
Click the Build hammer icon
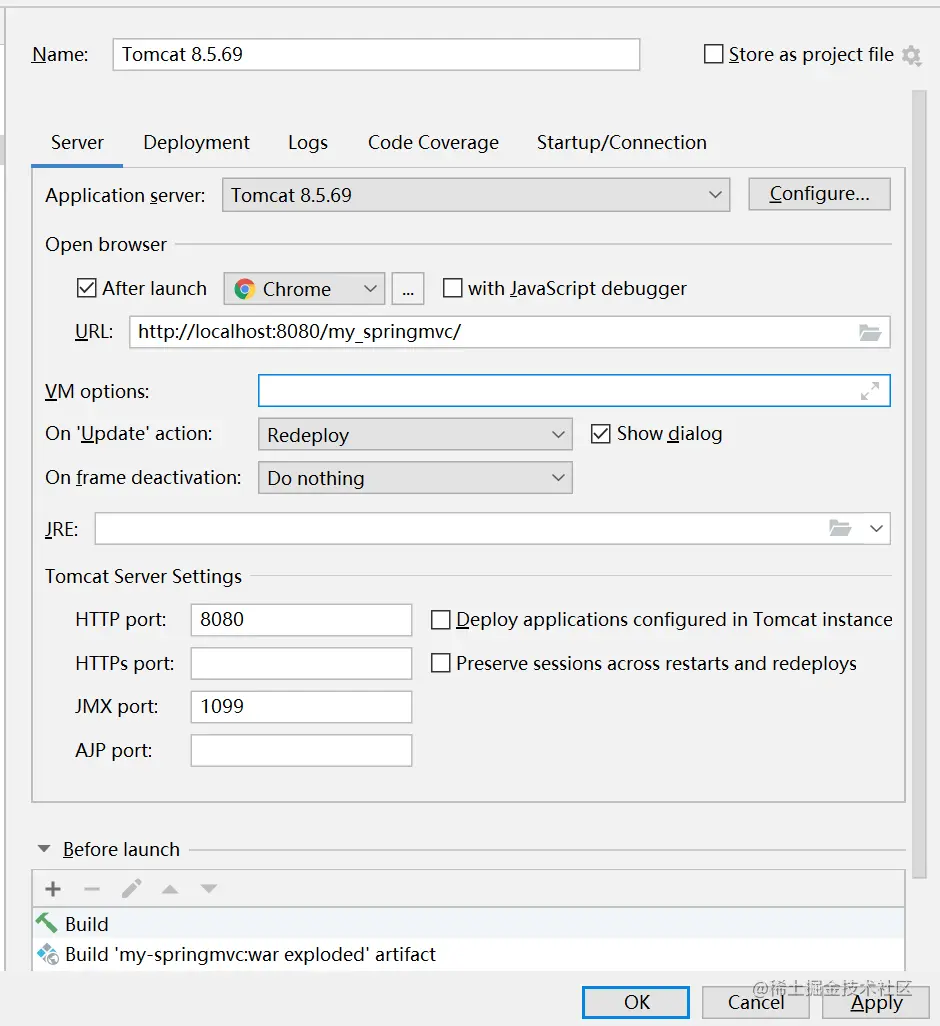[x=46, y=923]
